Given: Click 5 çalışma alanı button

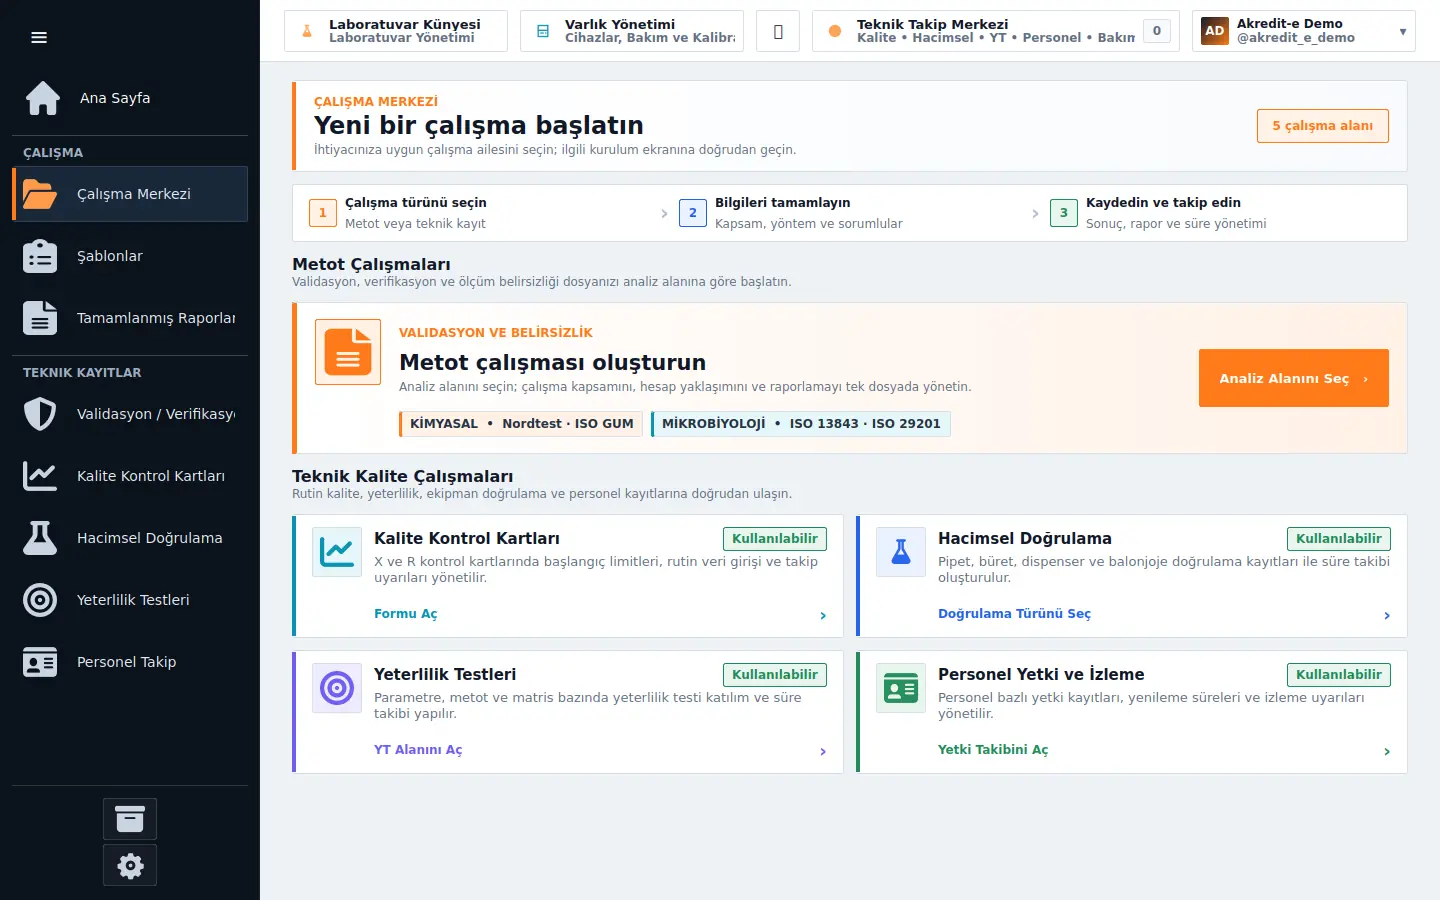Looking at the screenshot, I should pyautogui.click(x=1323, y=126).
